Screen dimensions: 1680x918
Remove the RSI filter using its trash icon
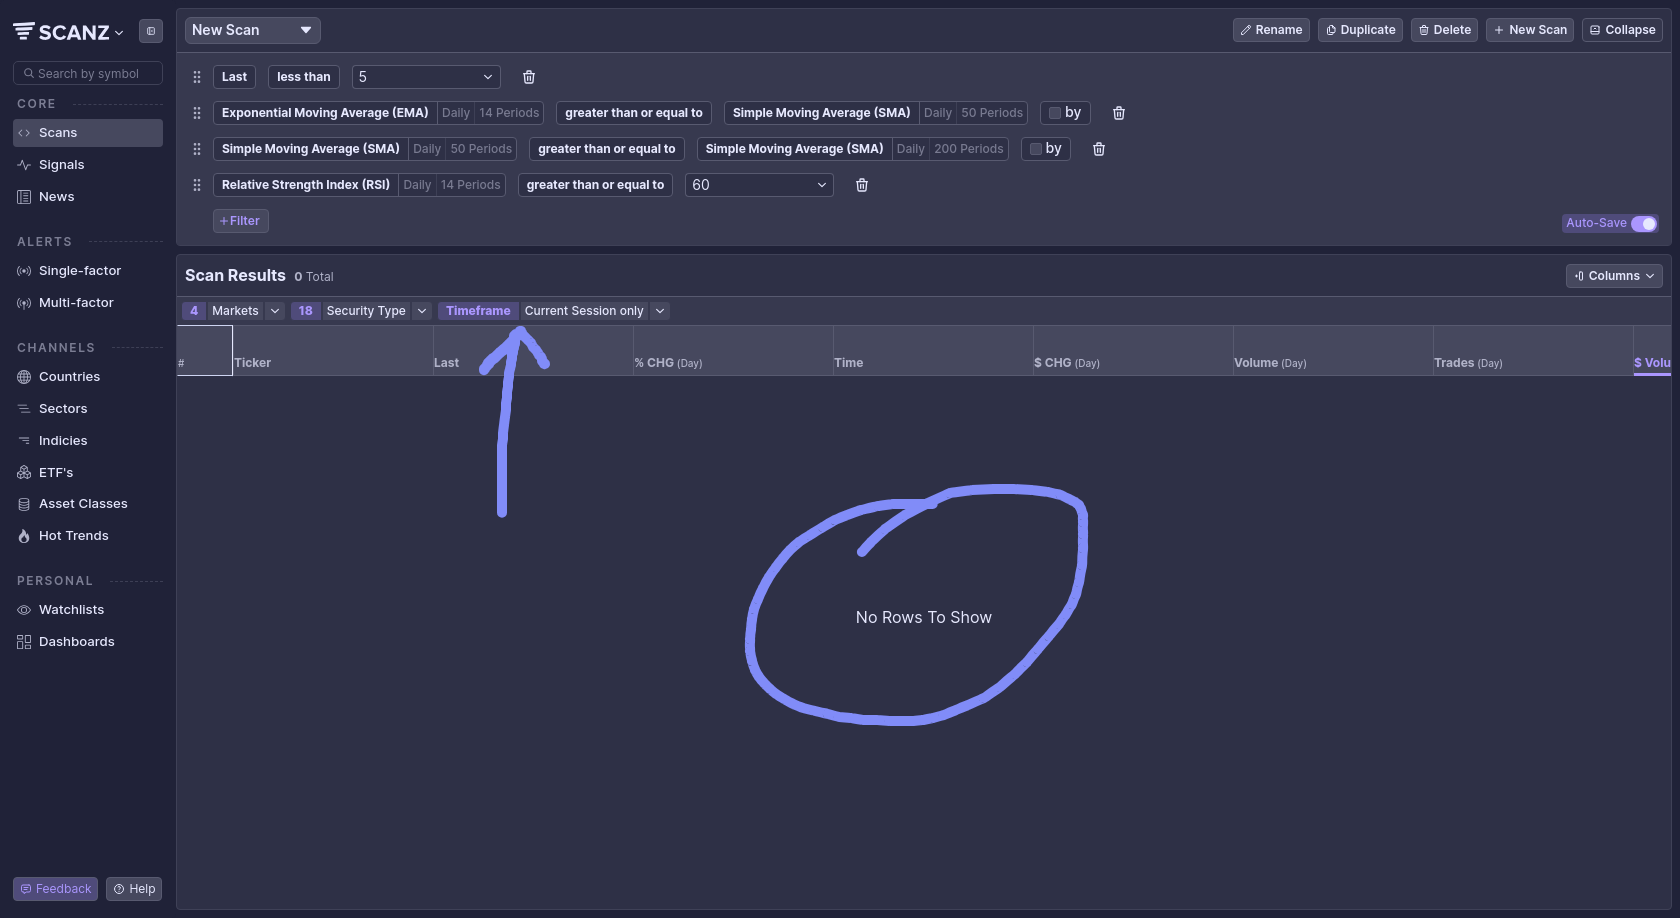point(862,185)
